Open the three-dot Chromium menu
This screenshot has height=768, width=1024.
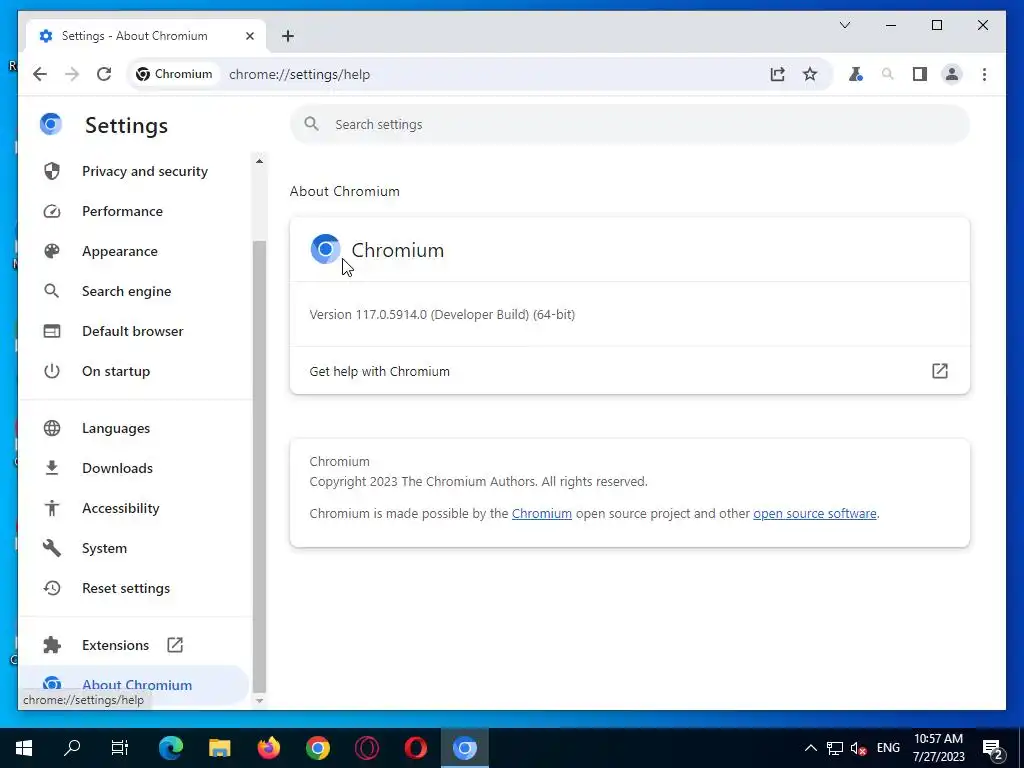click(984, 74)
